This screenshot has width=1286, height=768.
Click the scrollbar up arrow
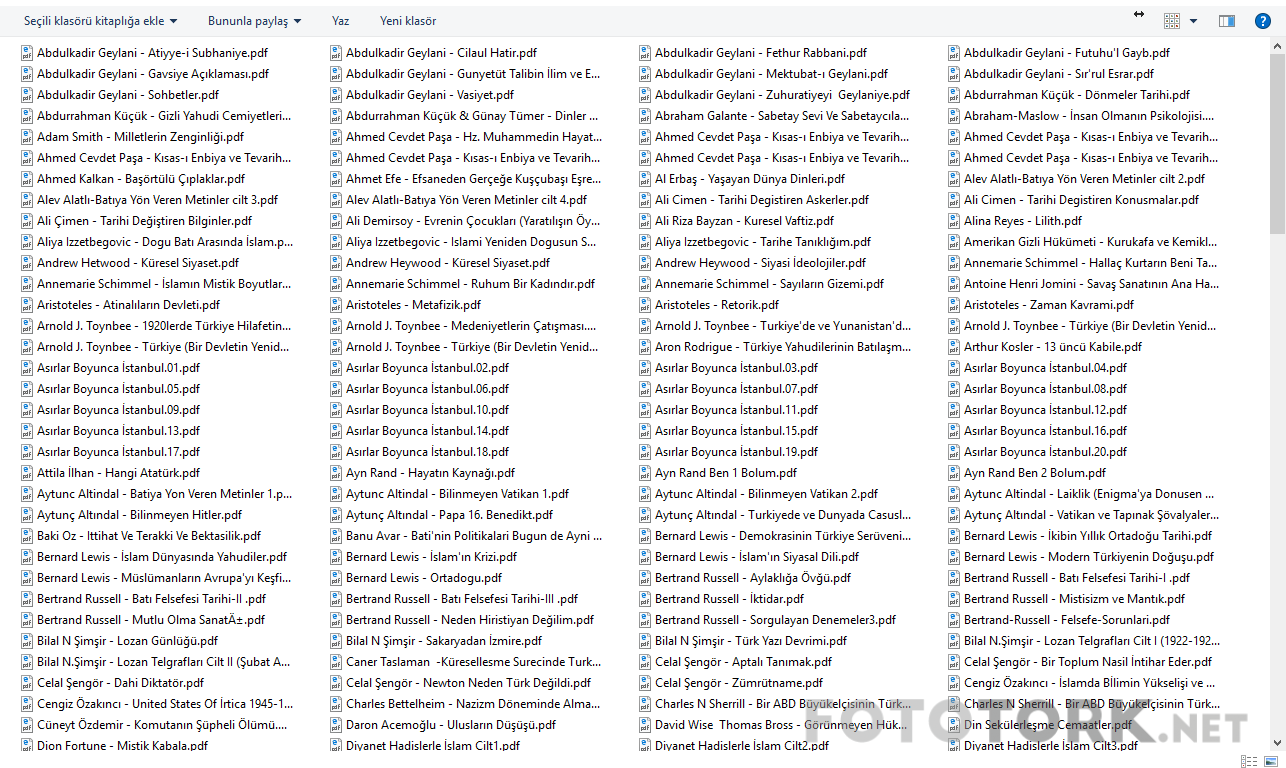[1277, 45]
